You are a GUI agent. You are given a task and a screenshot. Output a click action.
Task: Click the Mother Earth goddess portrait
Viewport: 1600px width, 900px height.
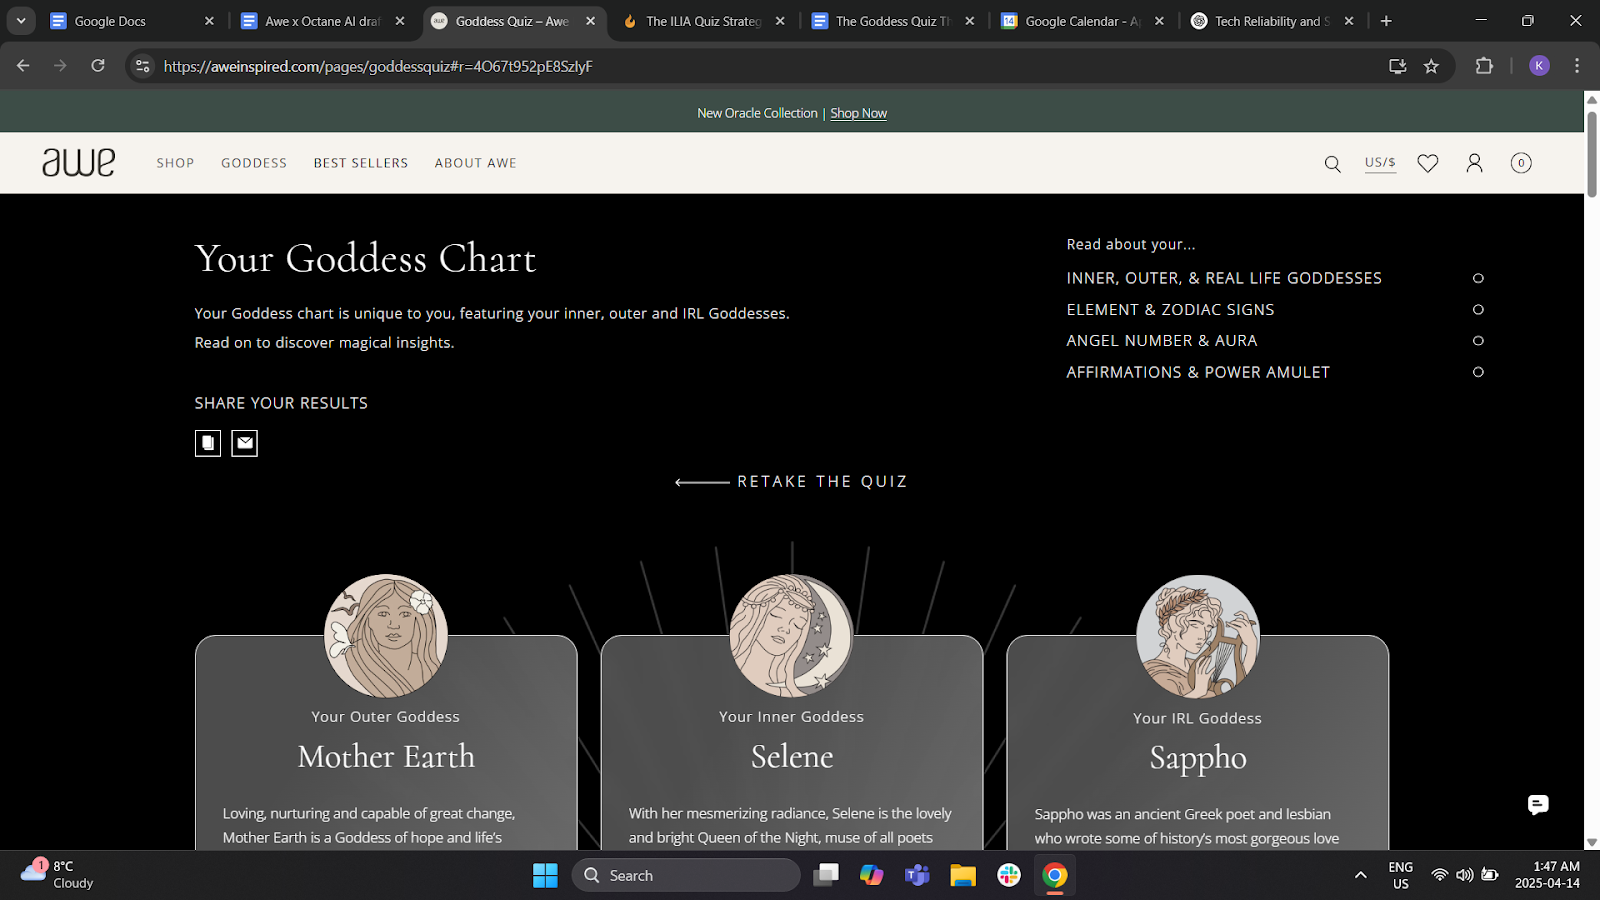(386, 636)
